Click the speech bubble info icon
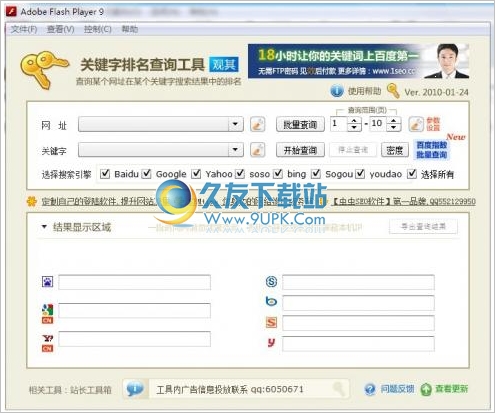Screen dimensions: 495x413 coord(135,389)
